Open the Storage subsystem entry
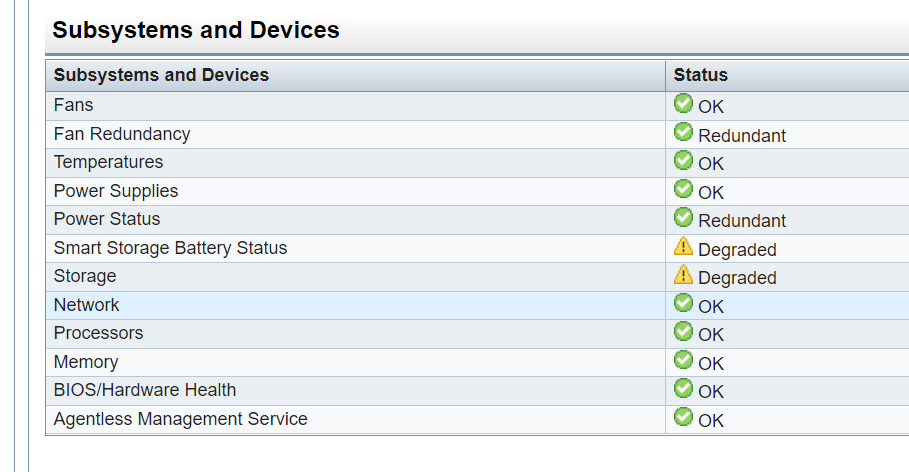909x472 pixels. [x=85, y=276]
